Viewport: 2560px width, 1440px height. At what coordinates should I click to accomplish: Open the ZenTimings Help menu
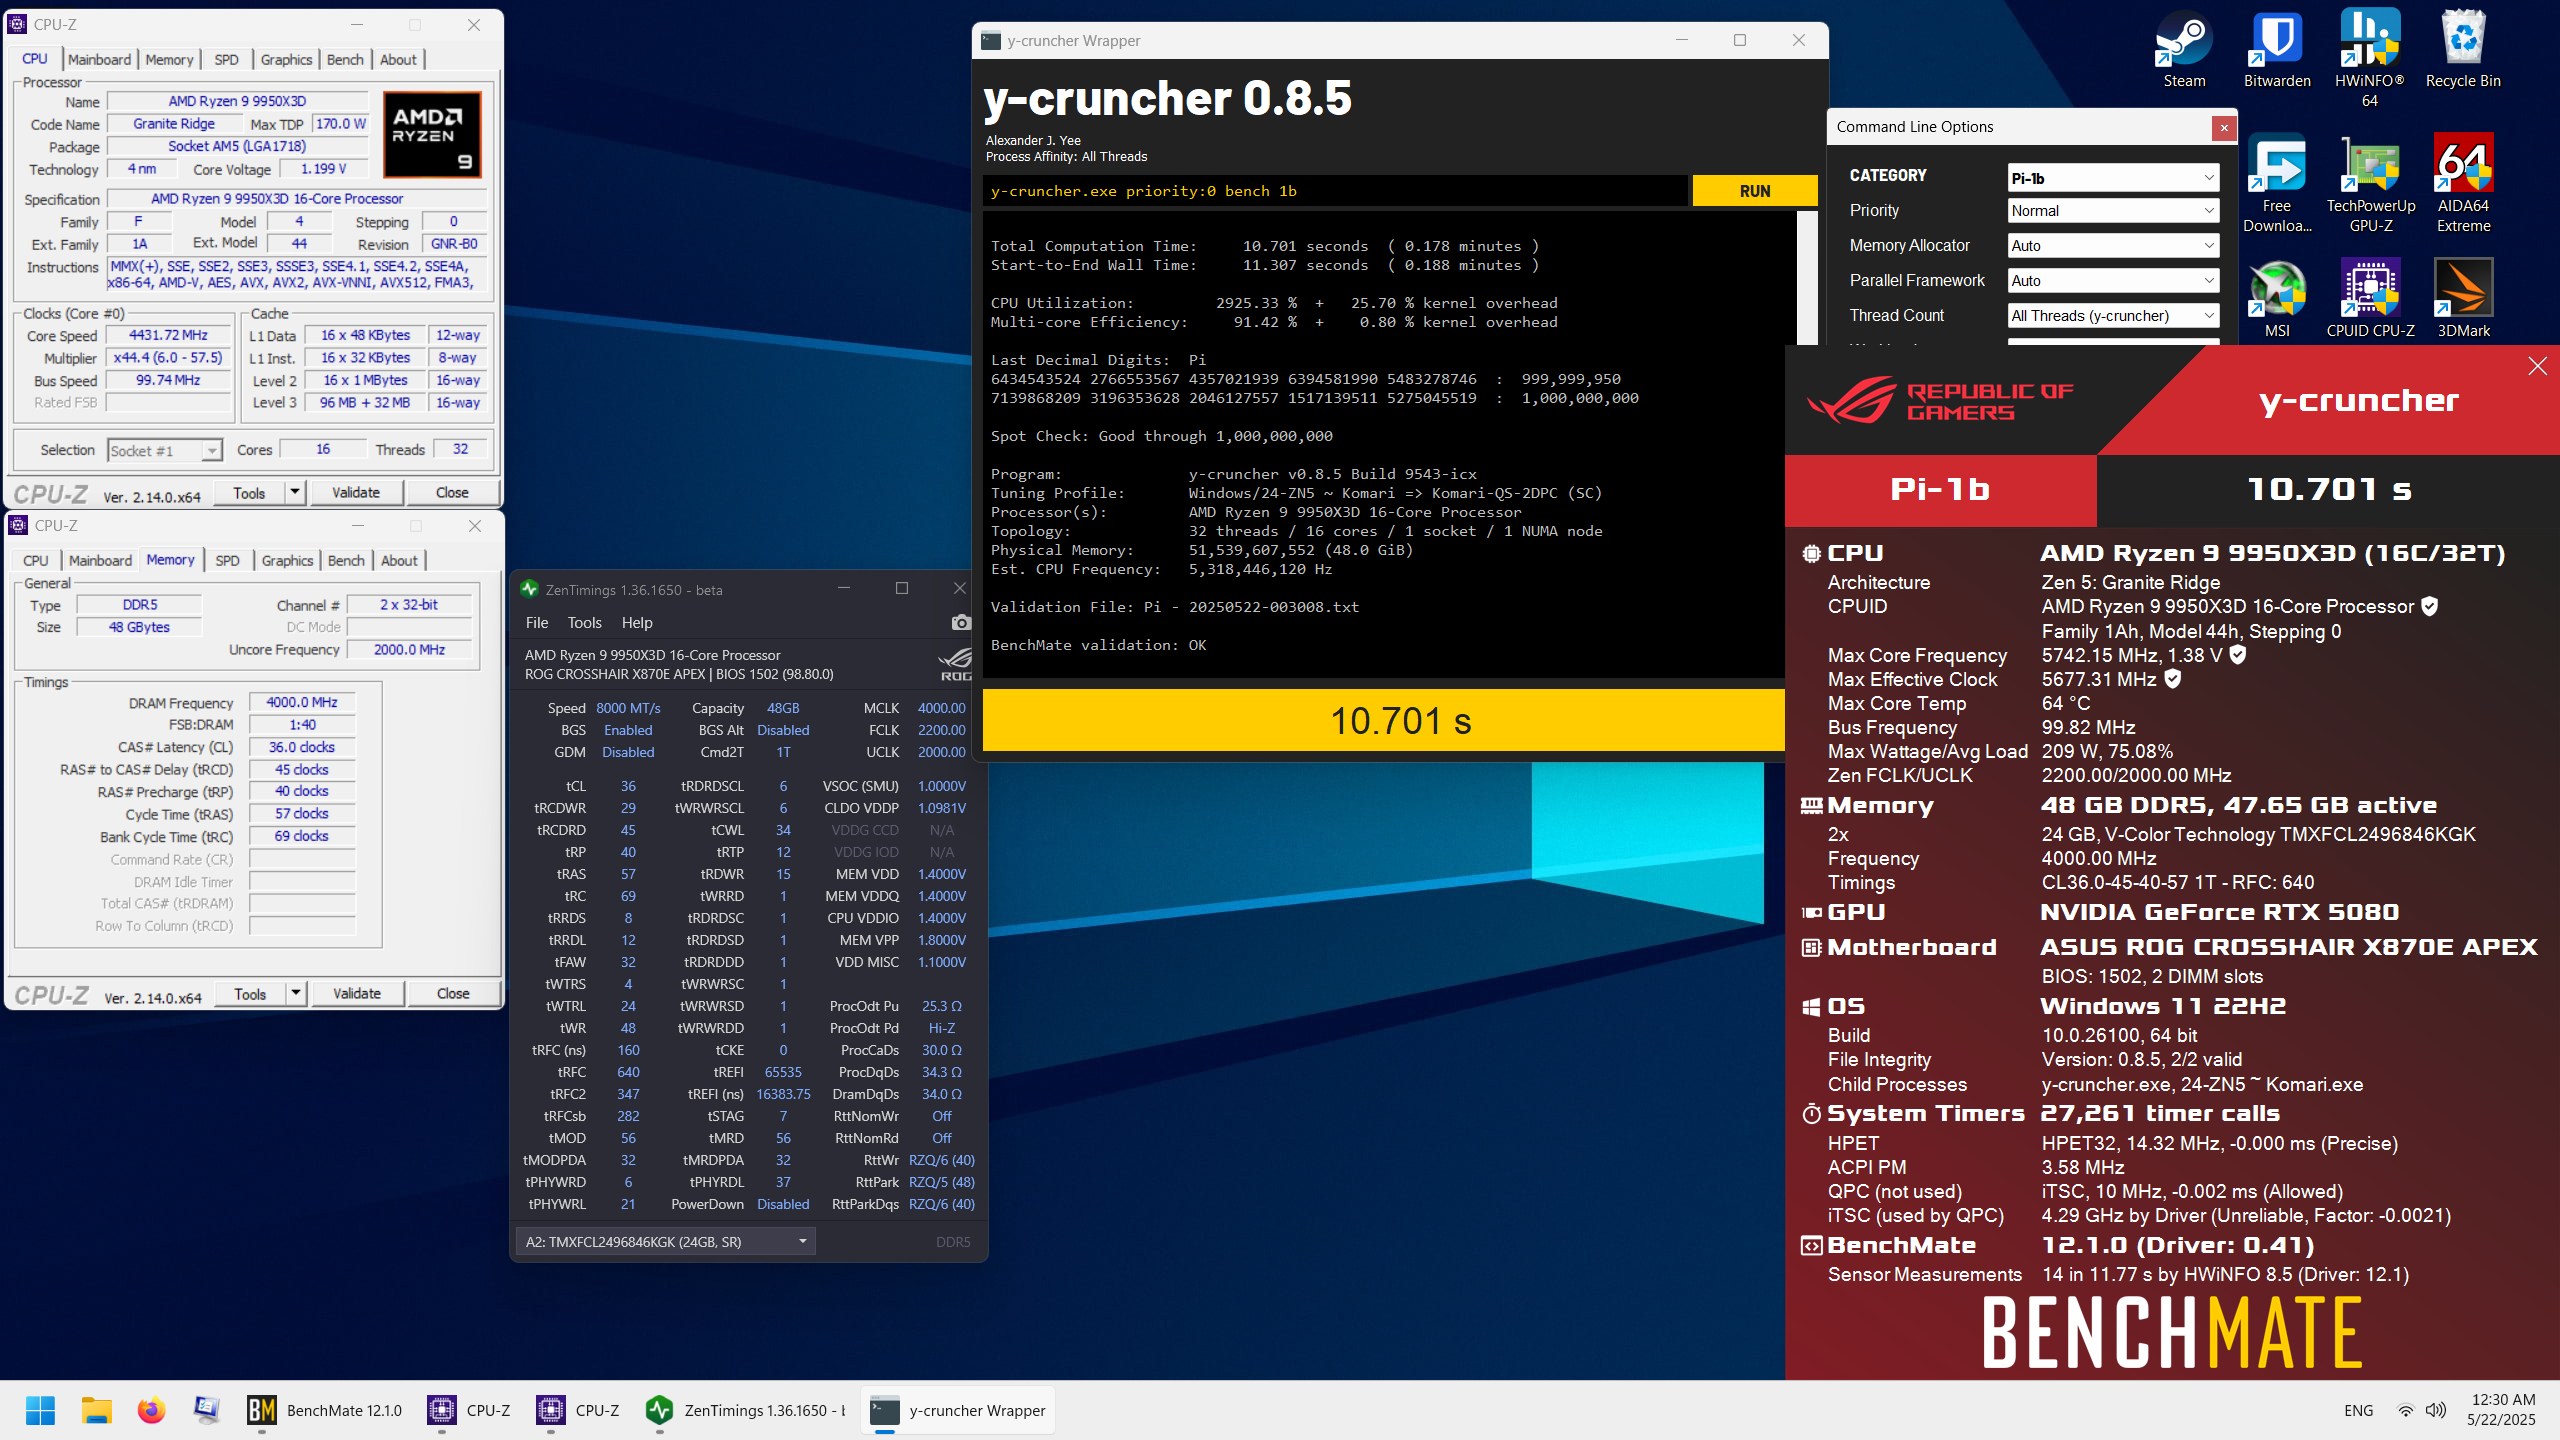coord(637,622)
